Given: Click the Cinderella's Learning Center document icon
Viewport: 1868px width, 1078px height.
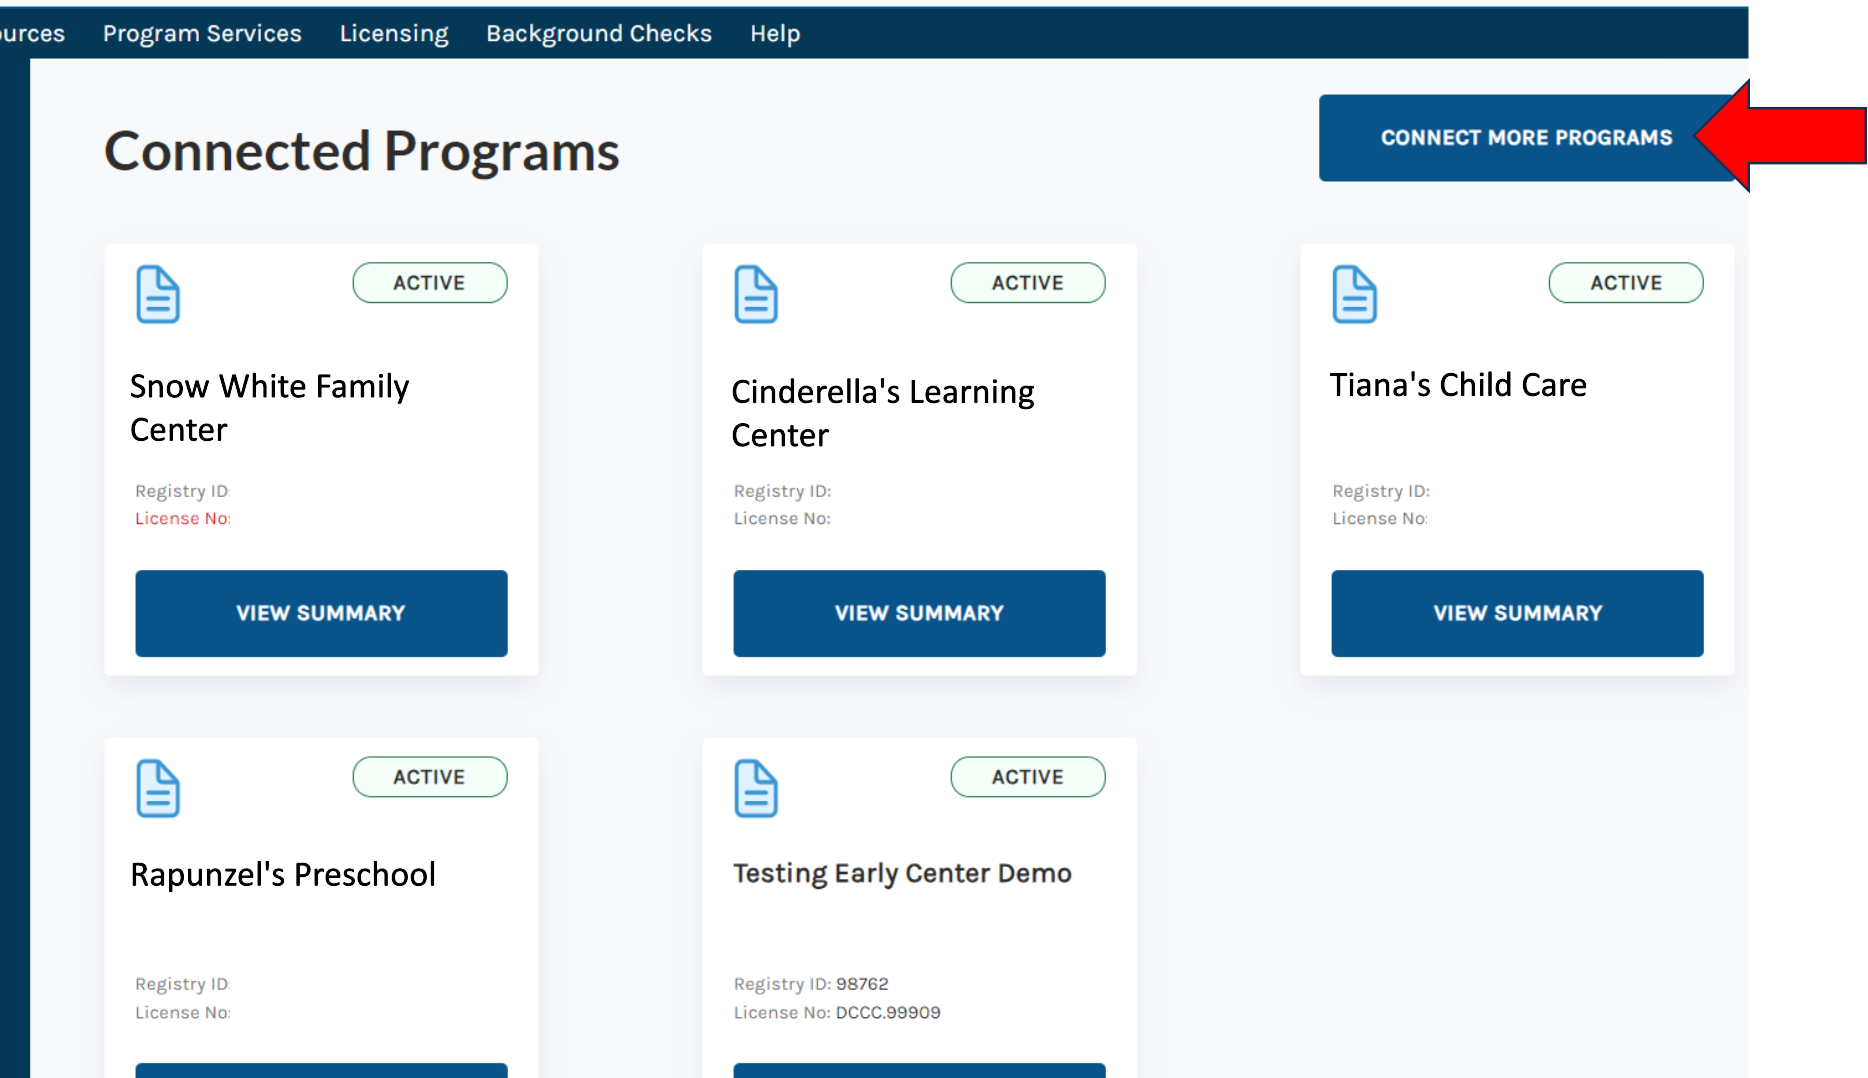Looking at the screenshot, I should [x=756, y=294].
